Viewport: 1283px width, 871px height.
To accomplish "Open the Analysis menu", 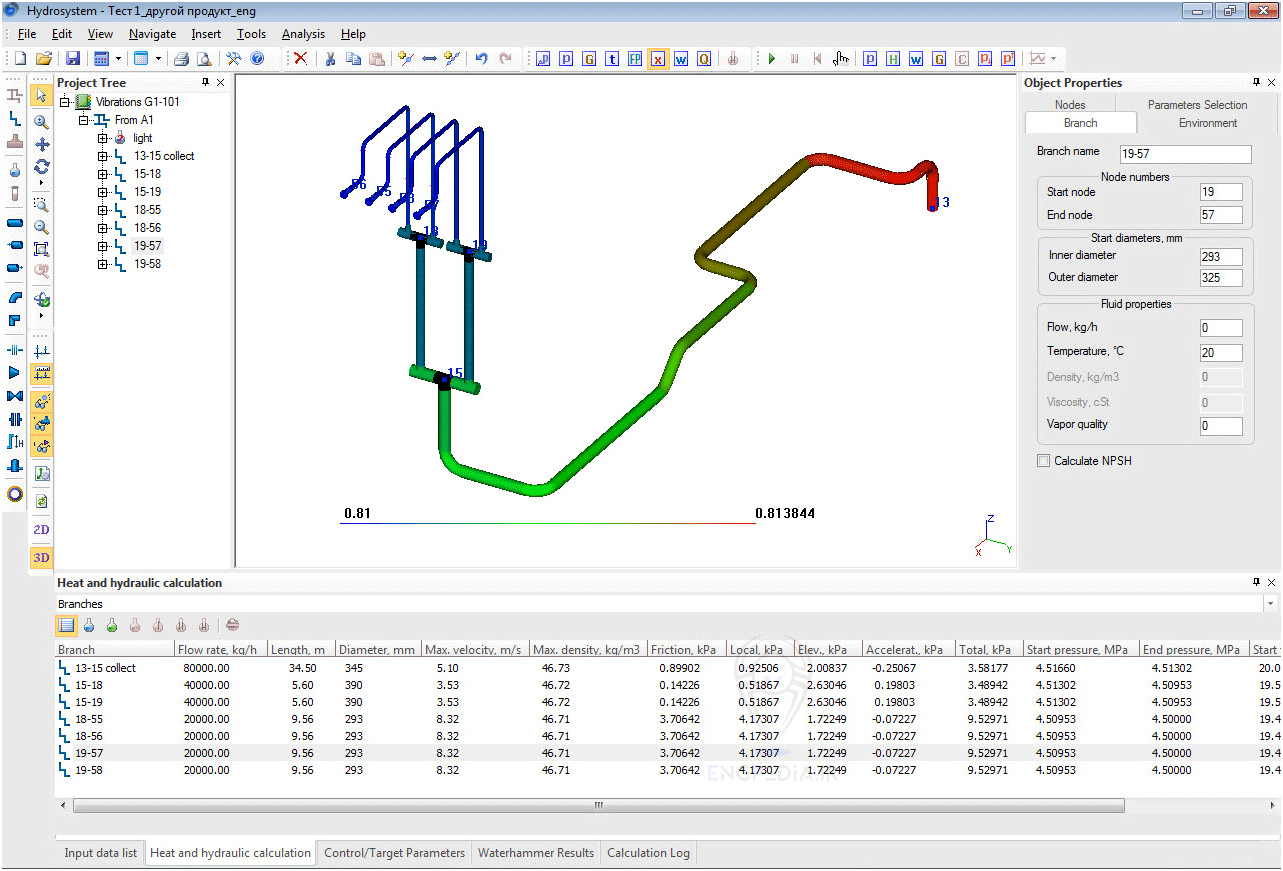I will click(x=303, y=33).
